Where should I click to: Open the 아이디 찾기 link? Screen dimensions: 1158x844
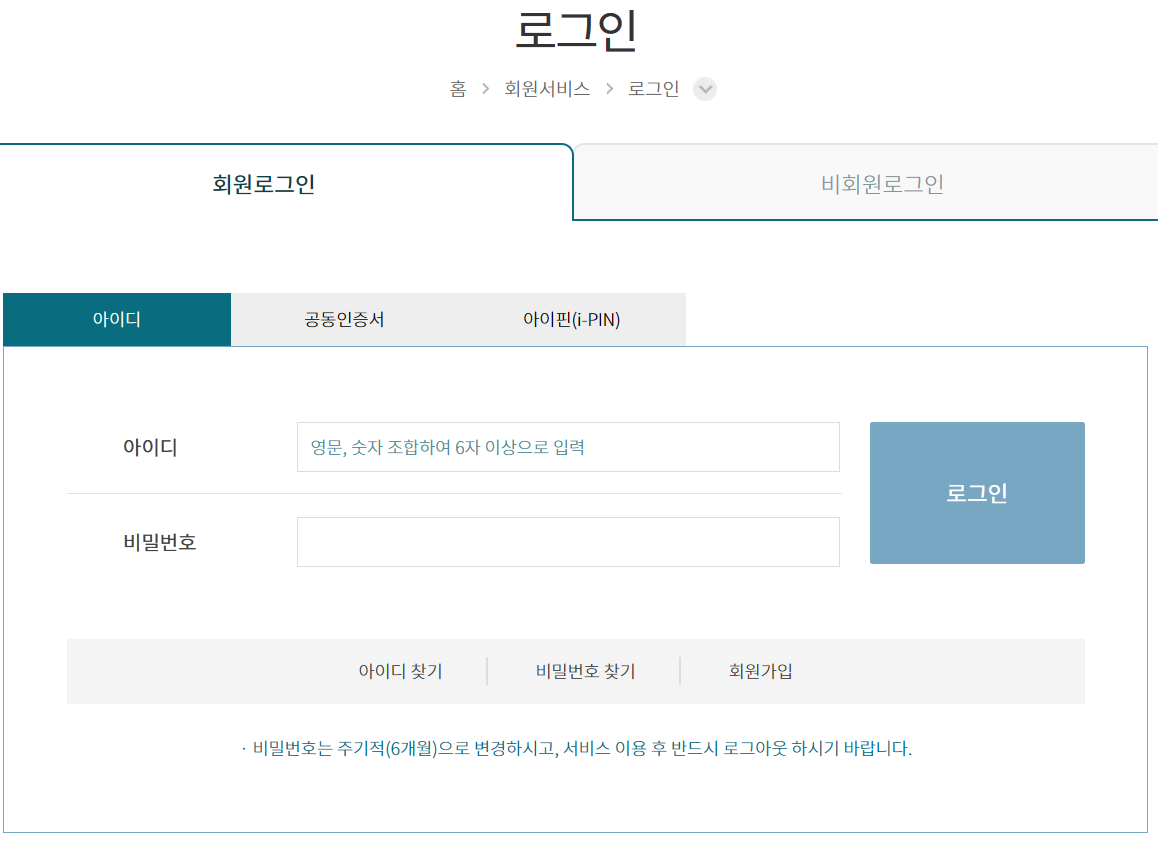point(401,670)
